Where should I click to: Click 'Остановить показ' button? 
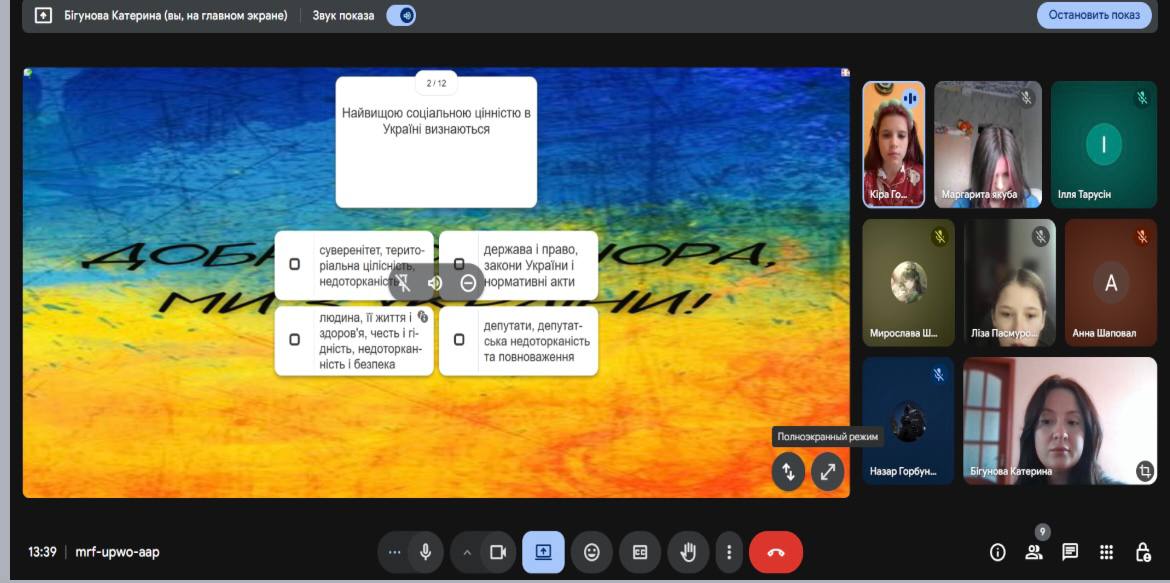[1094, 15]
